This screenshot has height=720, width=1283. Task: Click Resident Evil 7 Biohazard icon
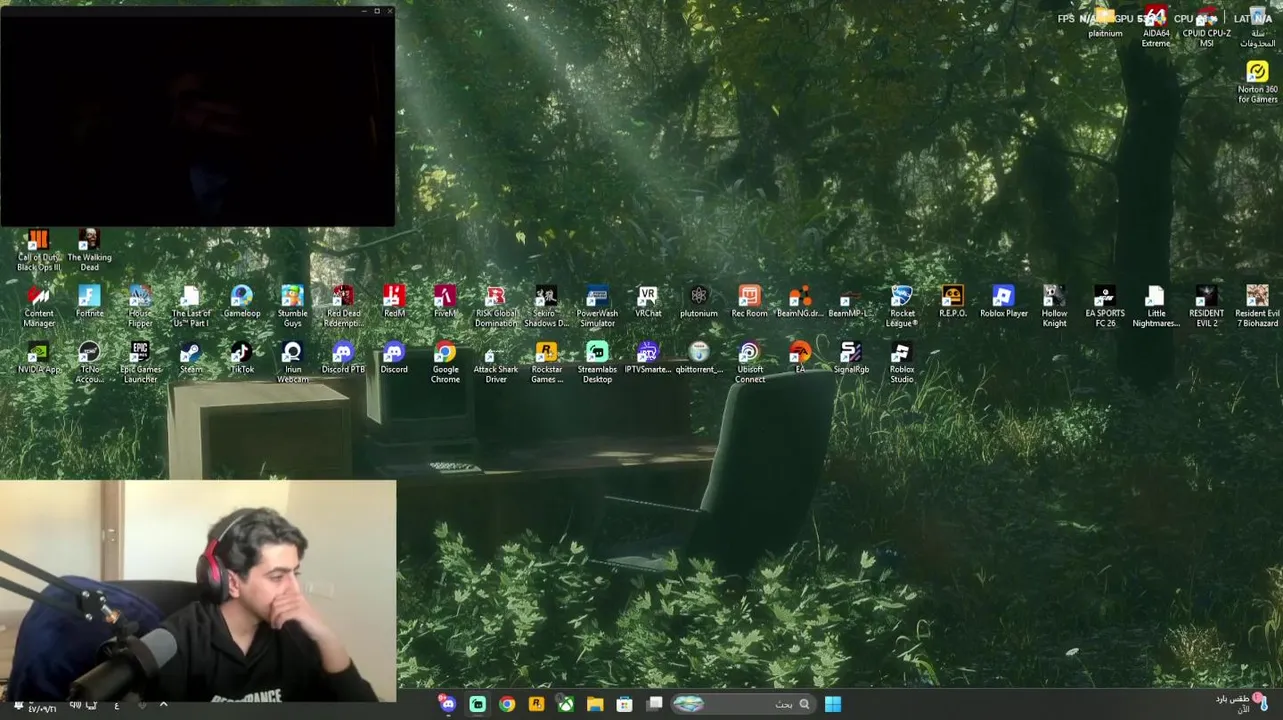(1257, 306)
